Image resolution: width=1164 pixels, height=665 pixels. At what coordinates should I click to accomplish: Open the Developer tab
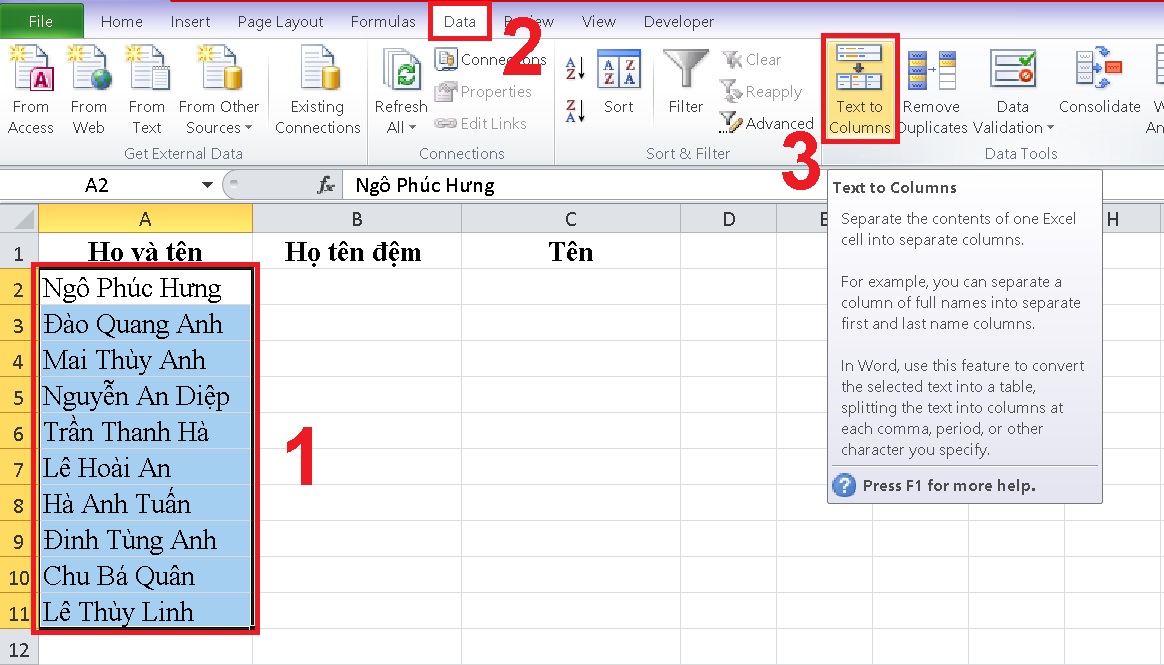click(x=679, y=22)
